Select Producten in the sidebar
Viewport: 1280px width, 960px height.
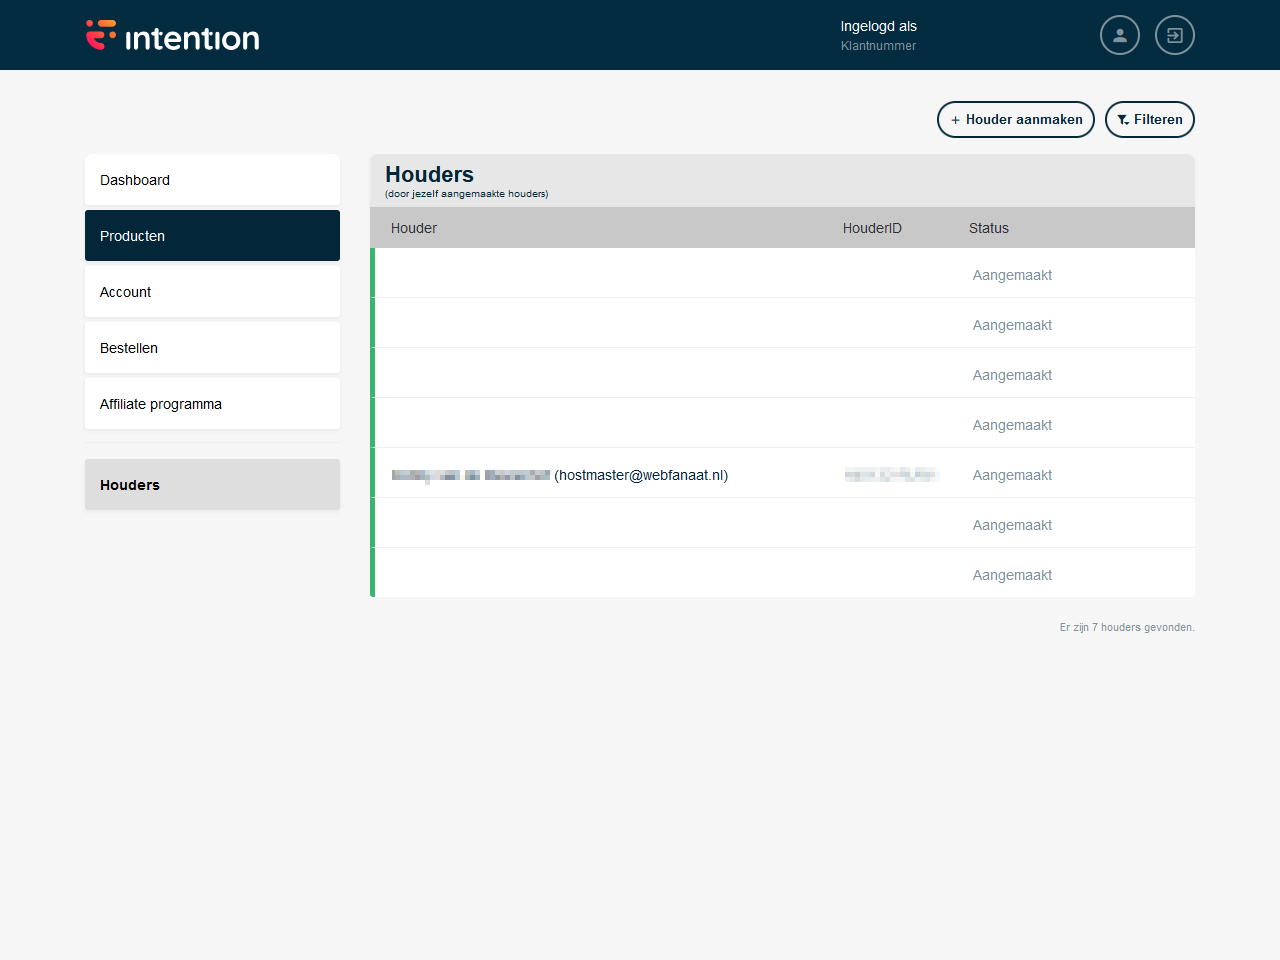[212, 236]
